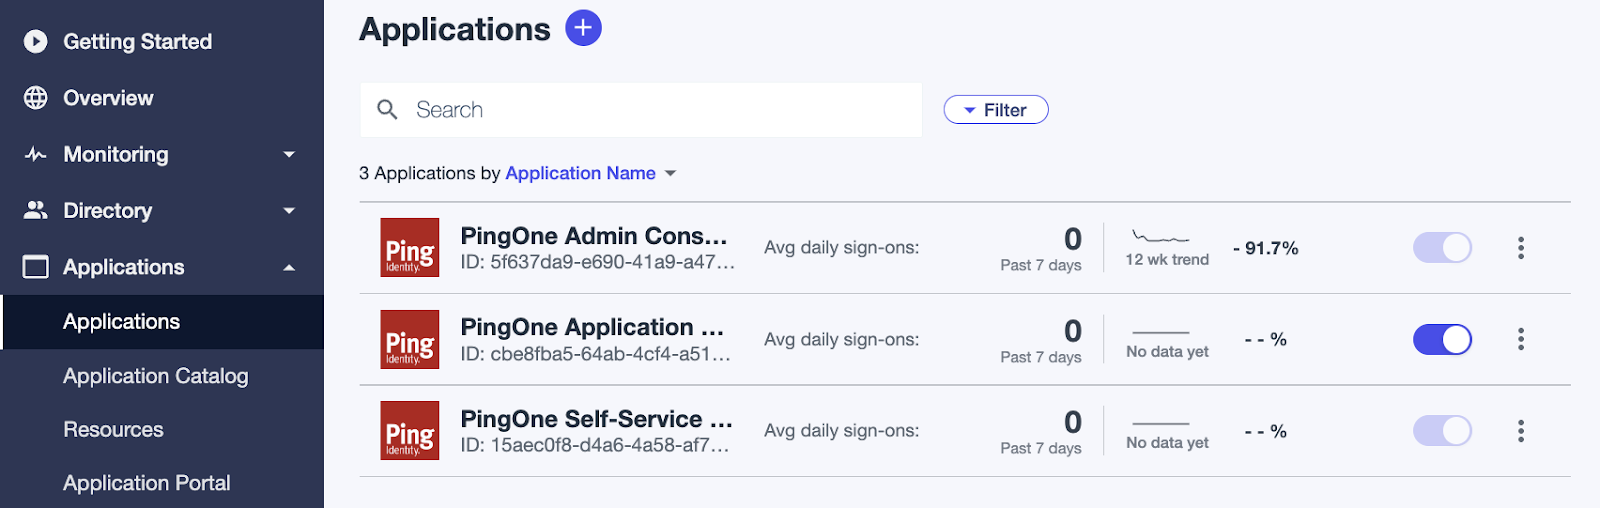Disable the PingOne Application Portal toggle

(x=1442, y=339)
